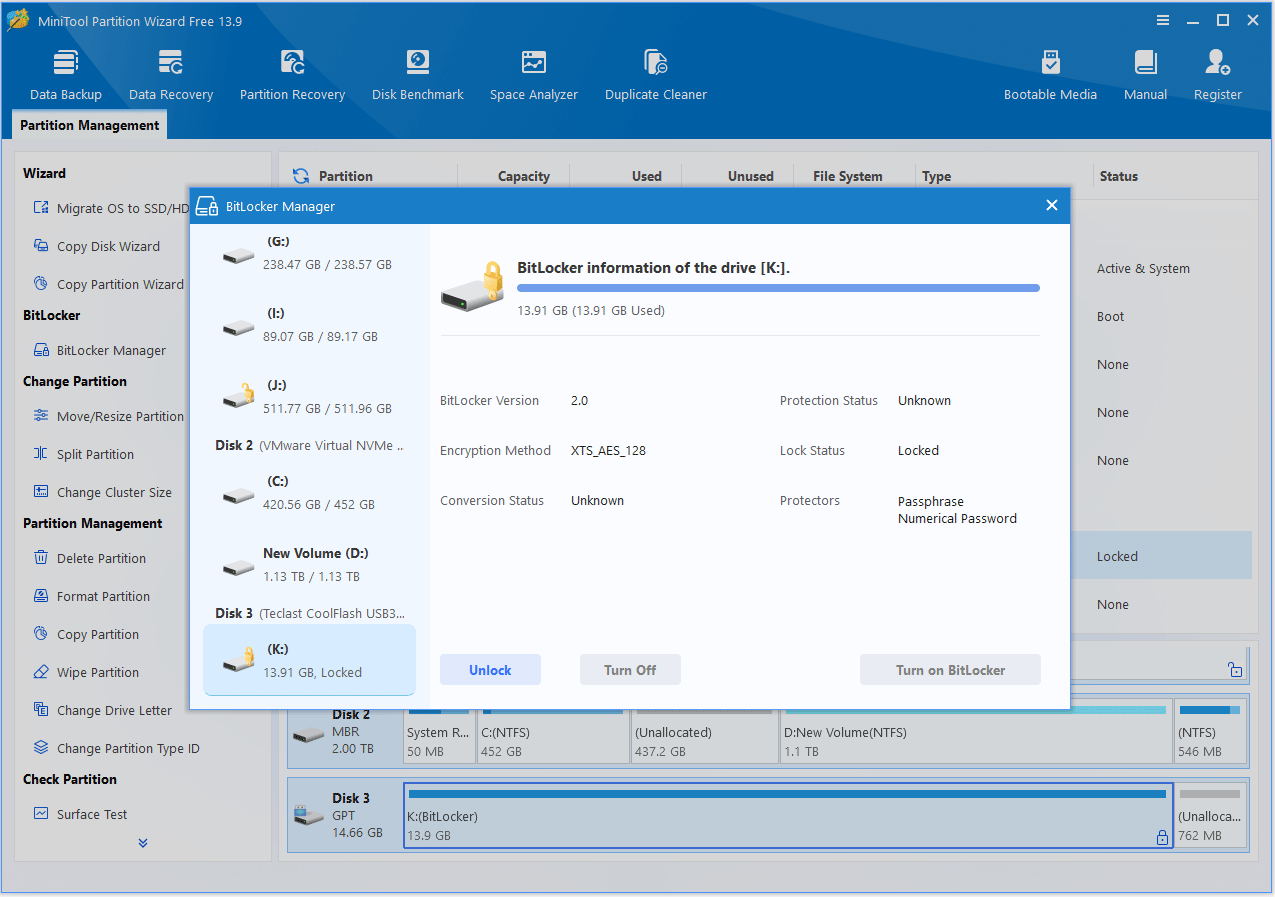The width and height of the screenshot is (1275, 897).
Task: Choose Move/Resize Partition
Action: tap(110, 416)
